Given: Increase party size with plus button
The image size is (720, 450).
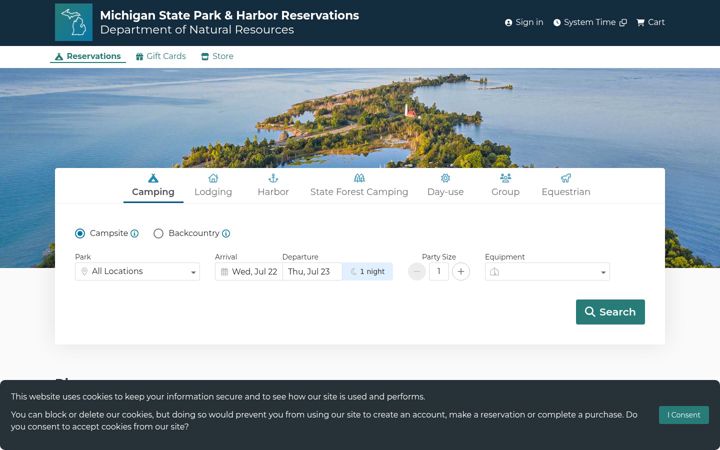Looking at the screenshot, I should tap(461, 271).
